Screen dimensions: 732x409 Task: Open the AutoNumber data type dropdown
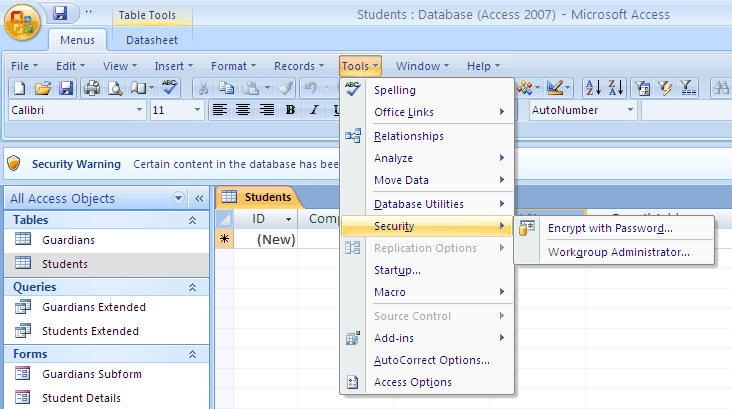click(x=630, y=110)
